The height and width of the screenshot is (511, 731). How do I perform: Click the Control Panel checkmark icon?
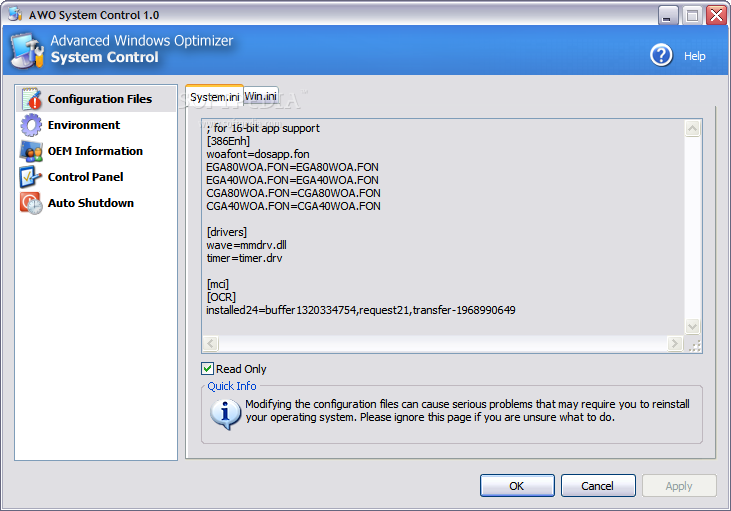(31, 177)
